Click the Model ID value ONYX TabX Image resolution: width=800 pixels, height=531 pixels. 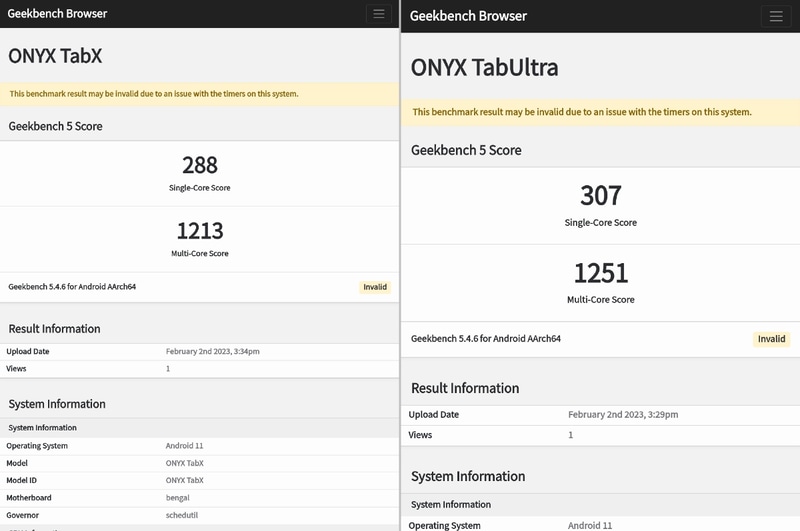pos(185,481)
